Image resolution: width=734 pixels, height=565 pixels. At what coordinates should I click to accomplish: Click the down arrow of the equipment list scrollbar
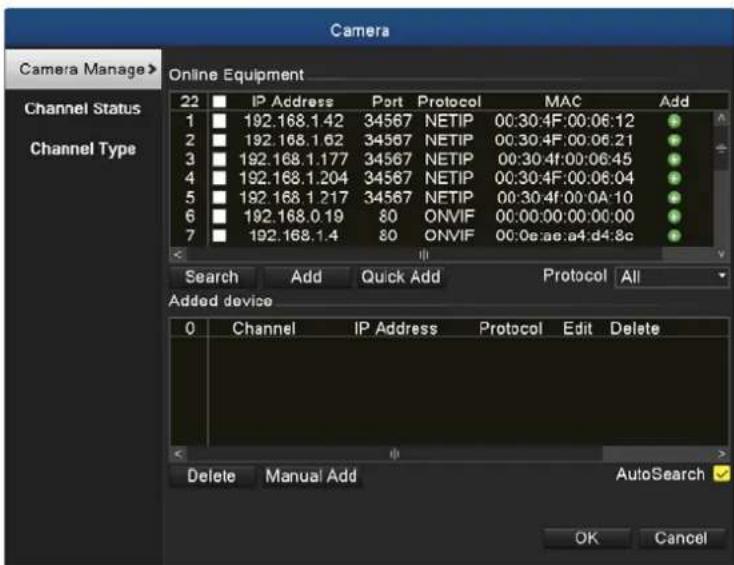click(721, 254)
